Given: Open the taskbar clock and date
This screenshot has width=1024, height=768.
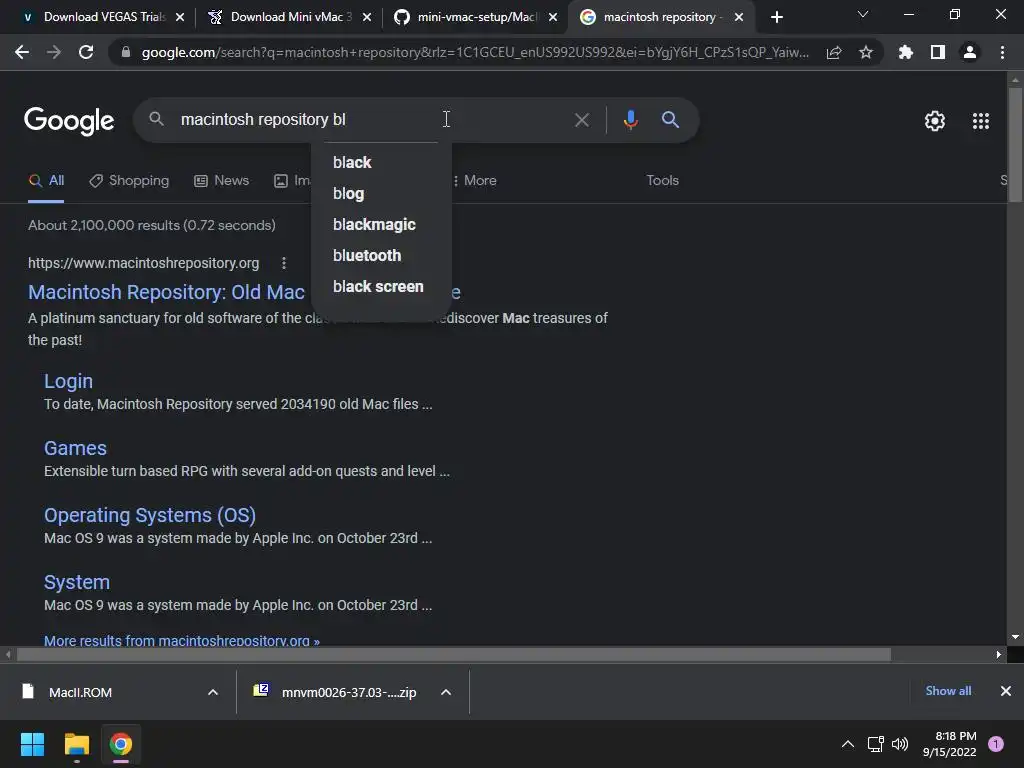Looking at the screenshot, I should coord(950,744).
